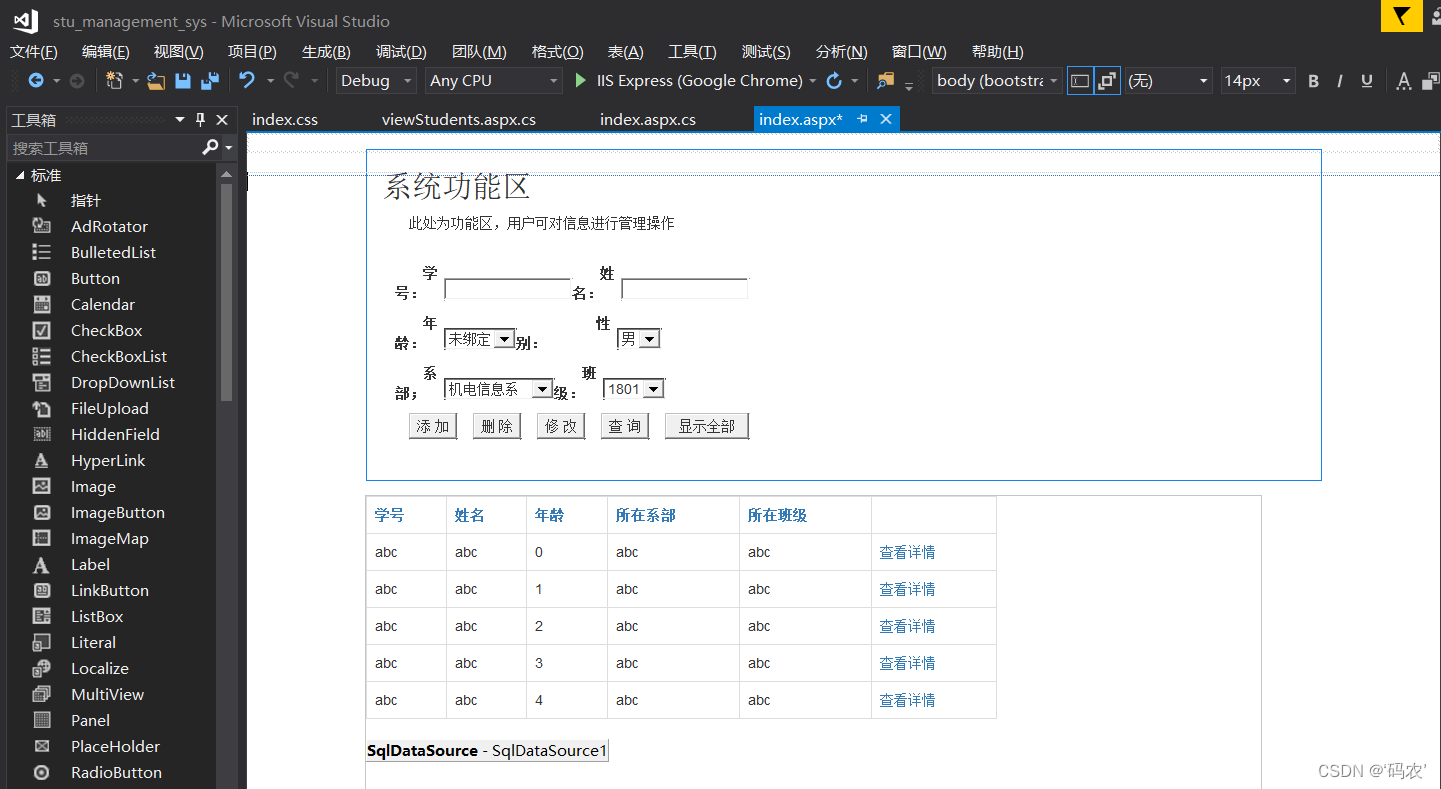
Task: Select the Calendar control in toolbox
Action: [102, 305]
